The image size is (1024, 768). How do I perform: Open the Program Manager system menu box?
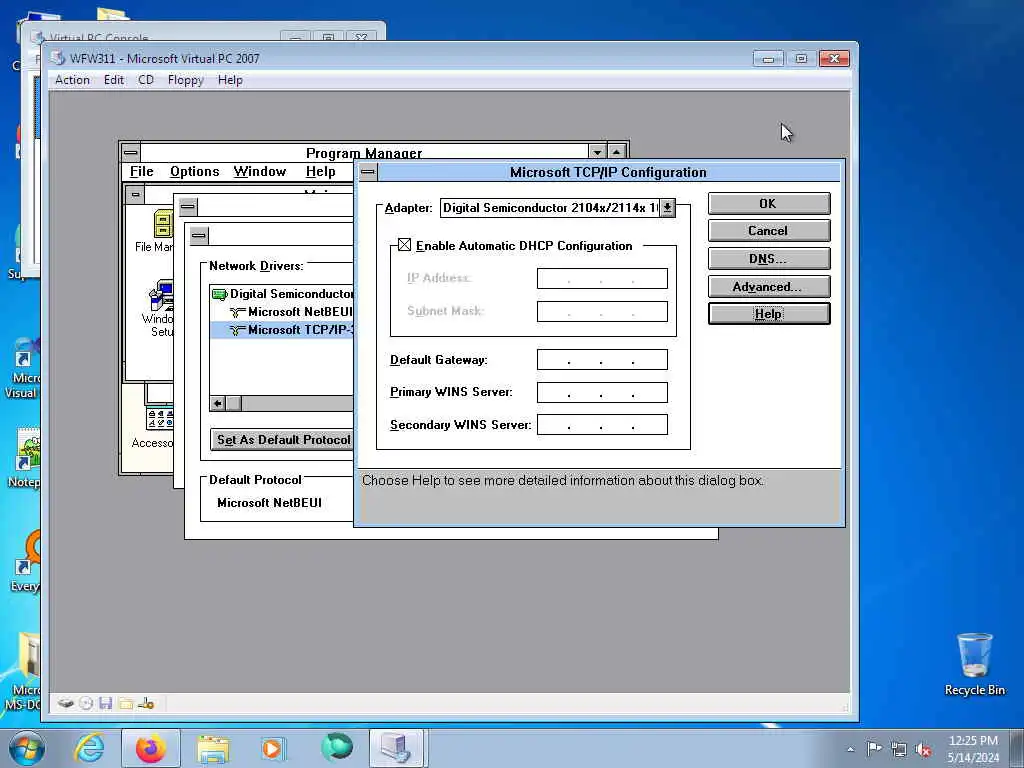131,153
